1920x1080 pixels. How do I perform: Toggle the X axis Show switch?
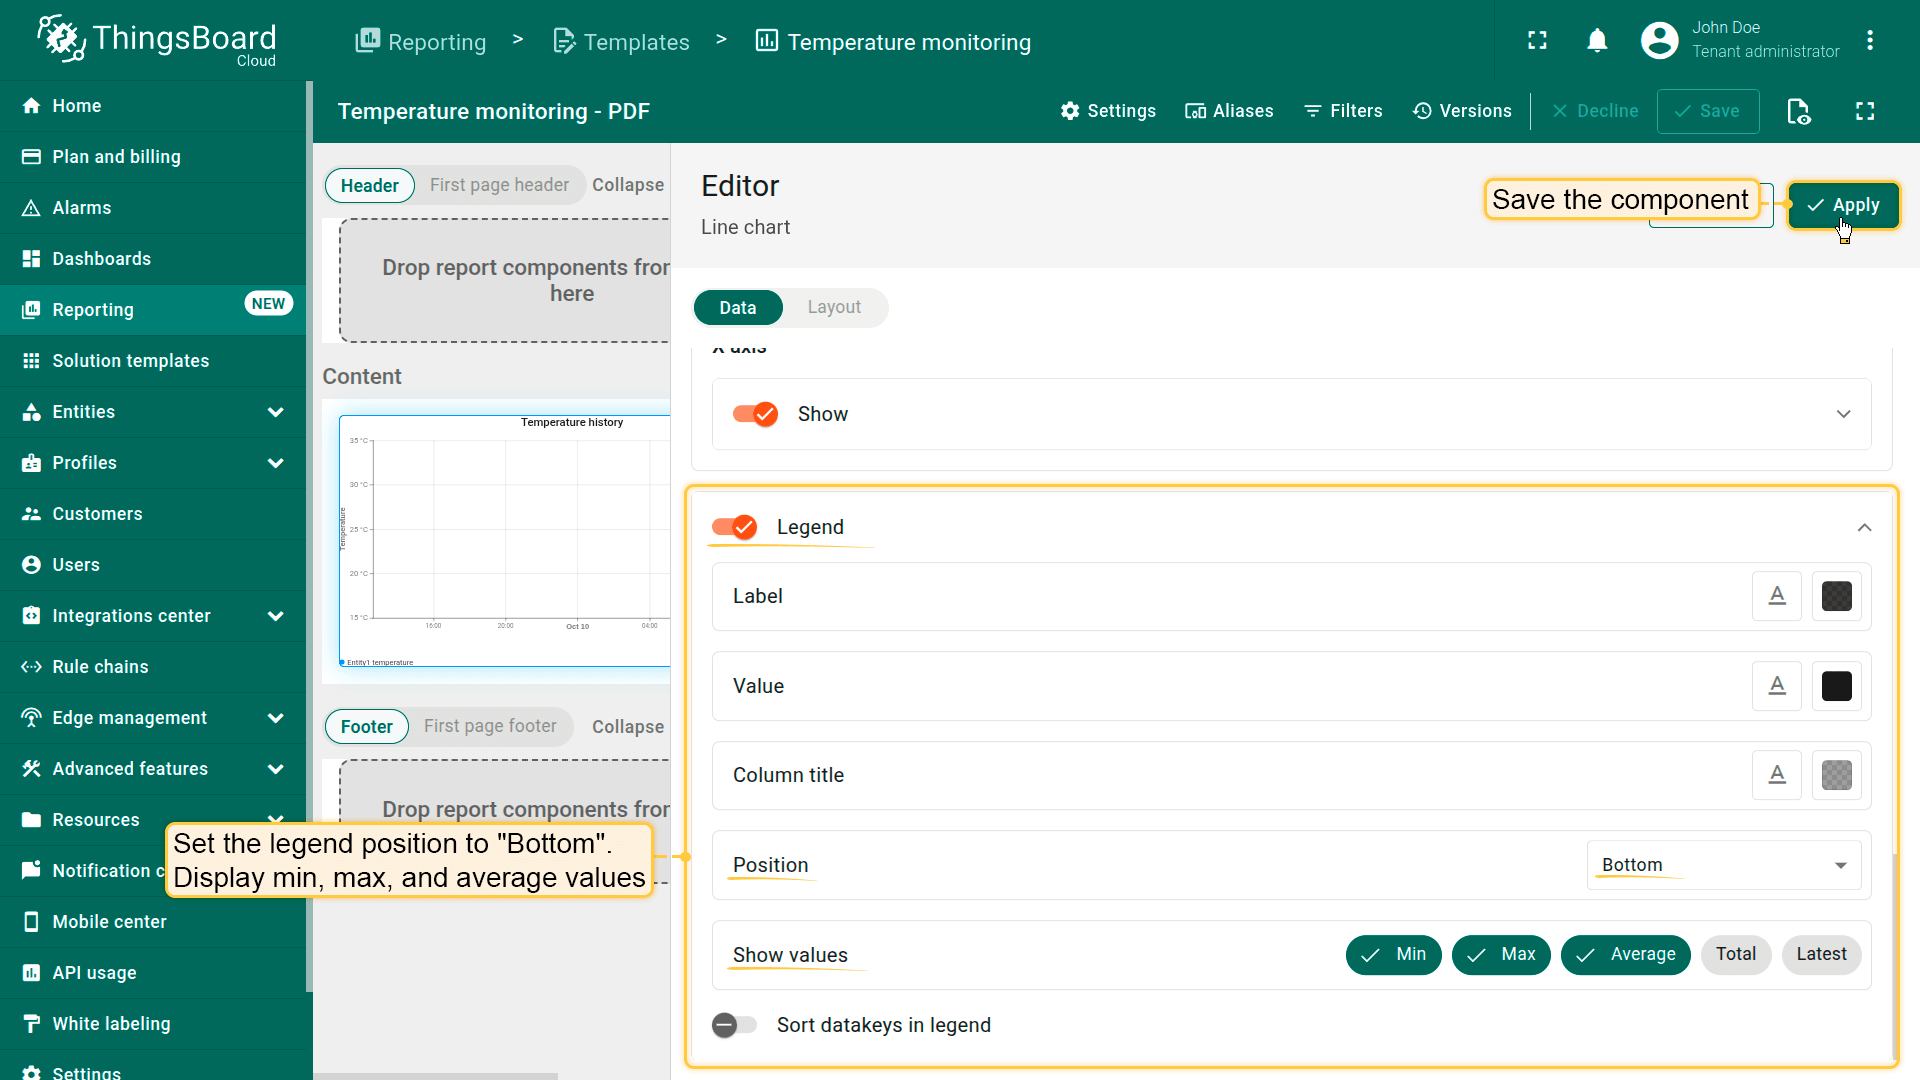pos(755,414)
